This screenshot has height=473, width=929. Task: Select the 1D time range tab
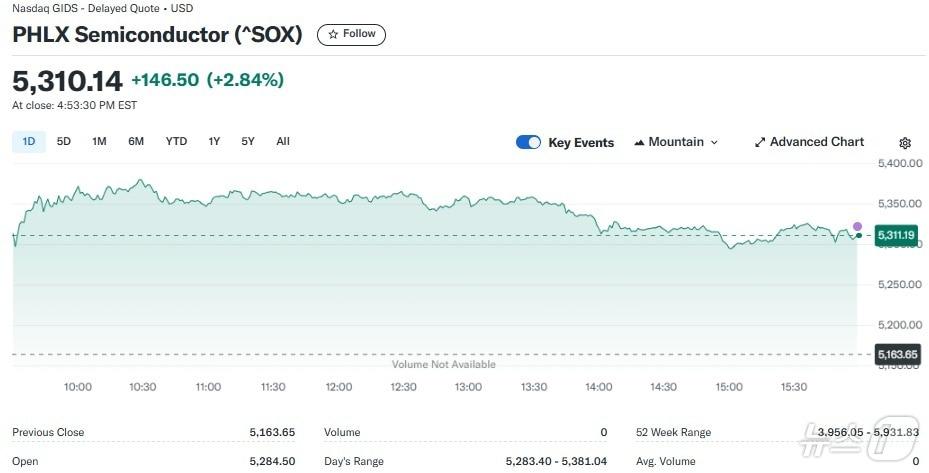29,141
